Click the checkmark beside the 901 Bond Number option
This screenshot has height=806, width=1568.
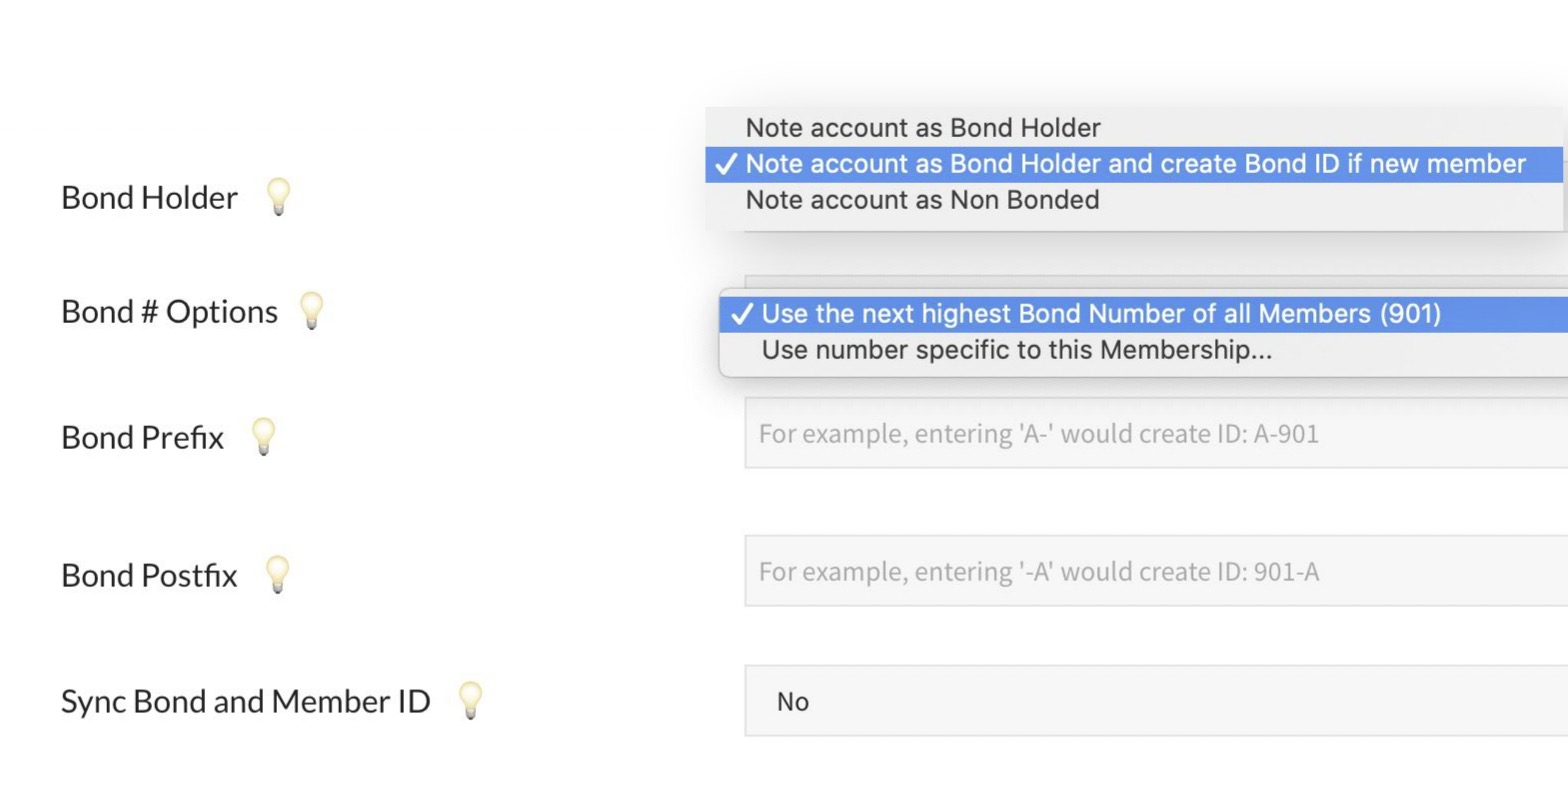(x=741, y=314)
